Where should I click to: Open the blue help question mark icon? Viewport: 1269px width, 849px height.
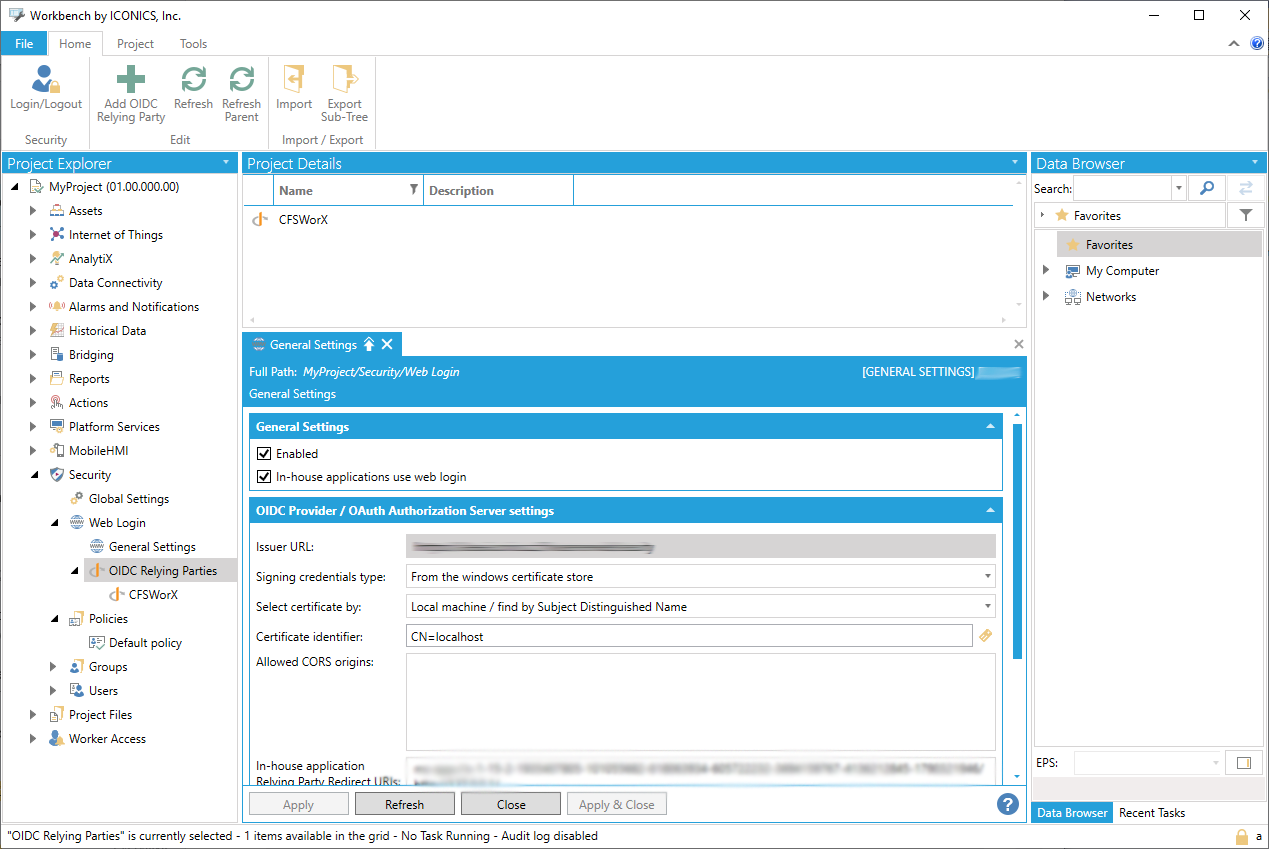pos(1007,804)
